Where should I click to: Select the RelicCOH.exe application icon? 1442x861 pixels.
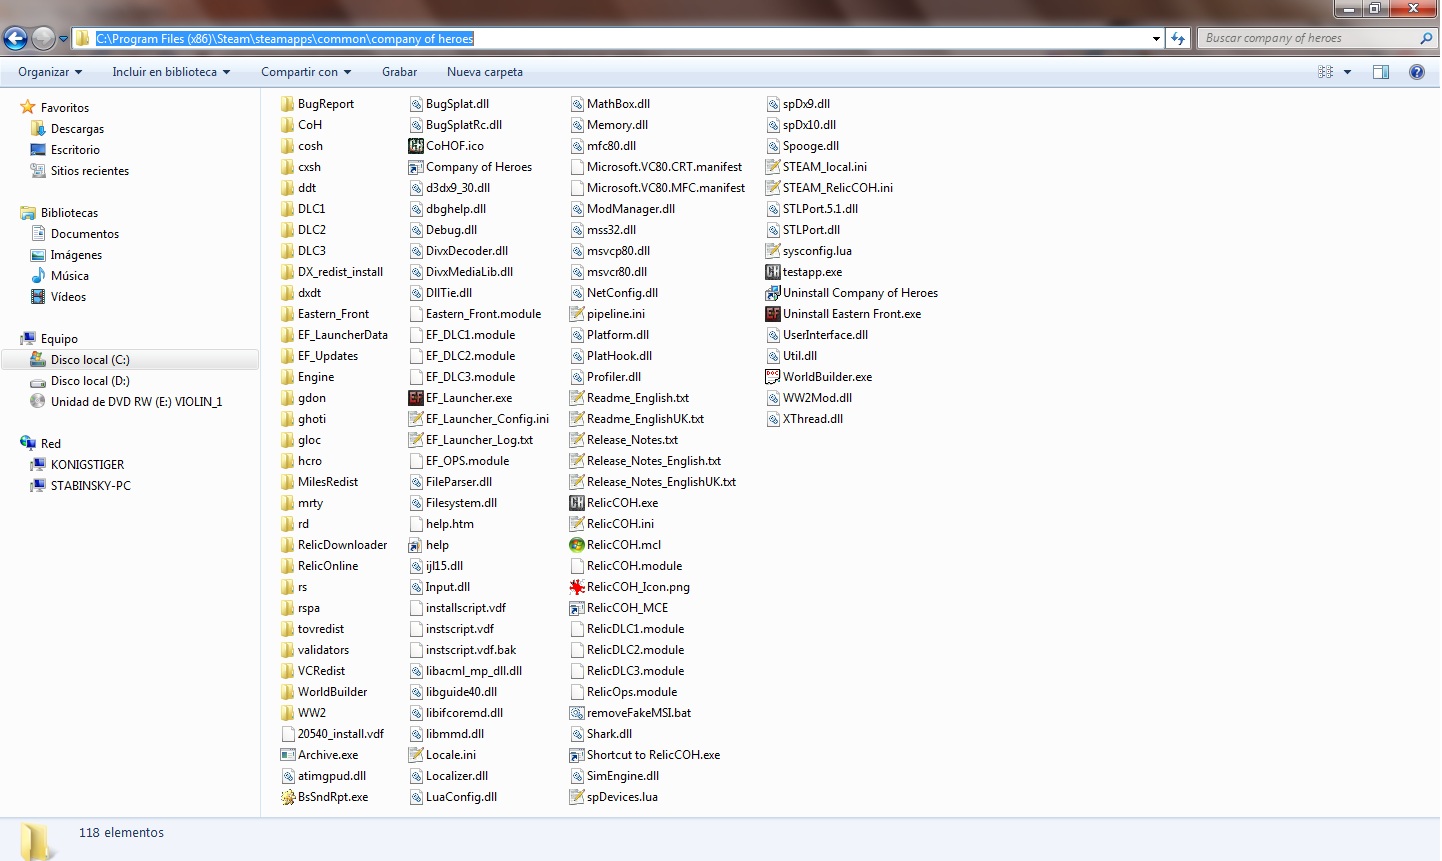pos(577,503)
